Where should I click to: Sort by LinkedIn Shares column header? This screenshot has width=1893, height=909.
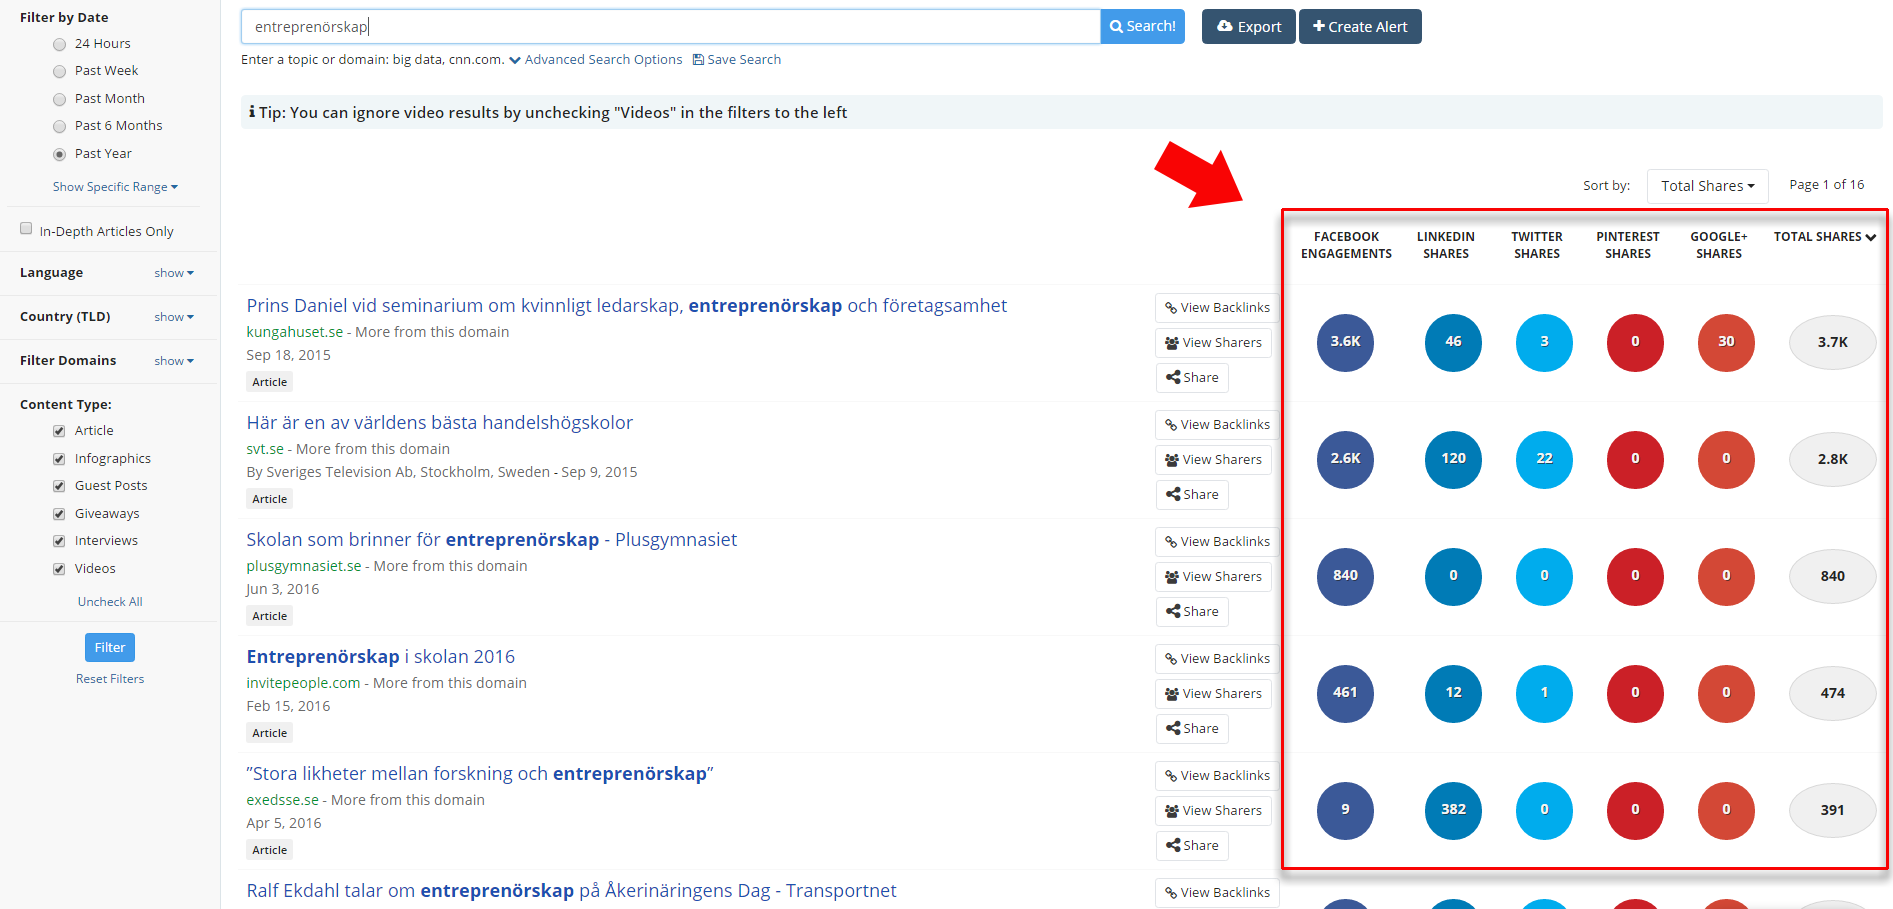tap(1446, 245)
